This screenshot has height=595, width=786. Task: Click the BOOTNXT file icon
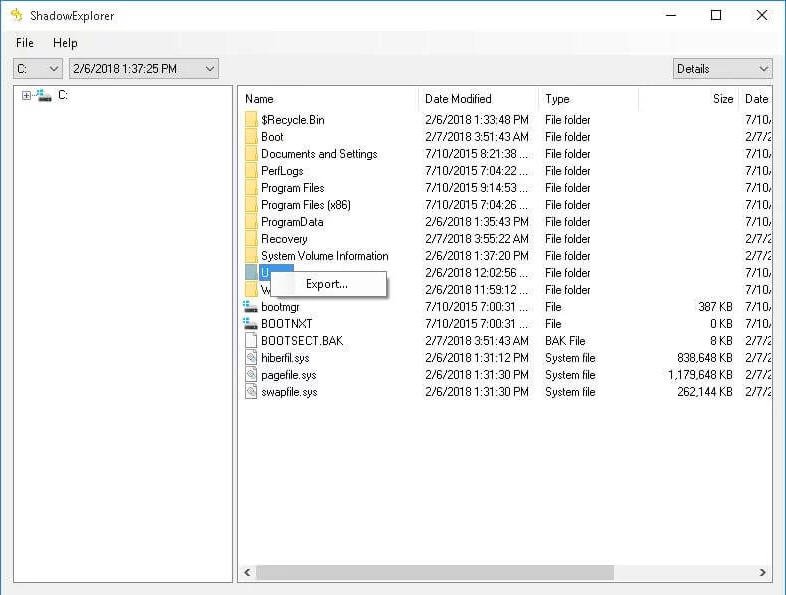250,324
